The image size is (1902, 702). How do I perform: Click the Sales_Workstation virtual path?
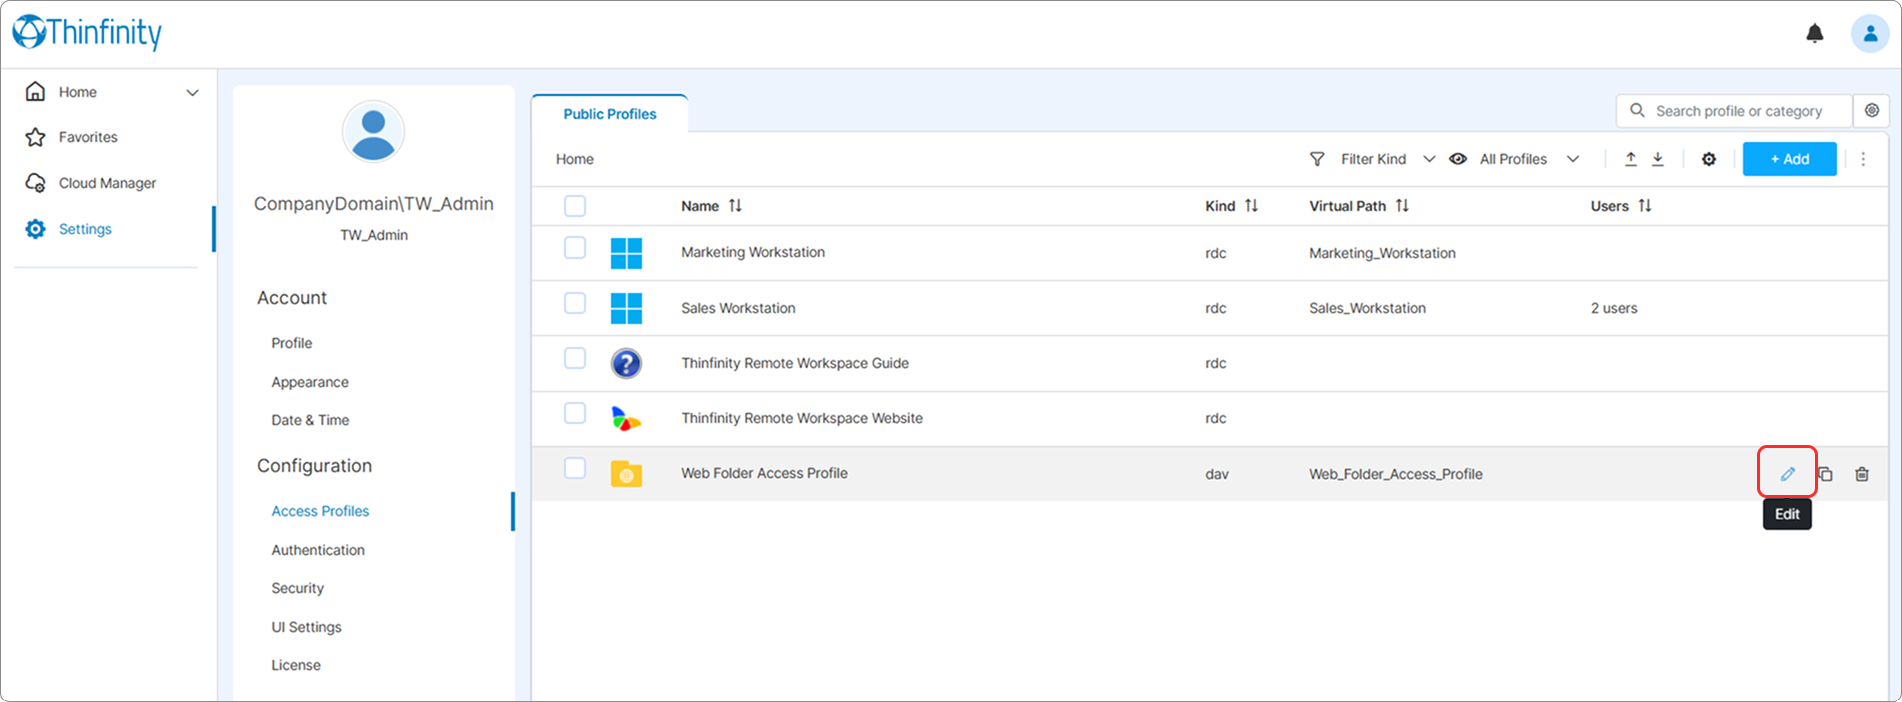1367,308
